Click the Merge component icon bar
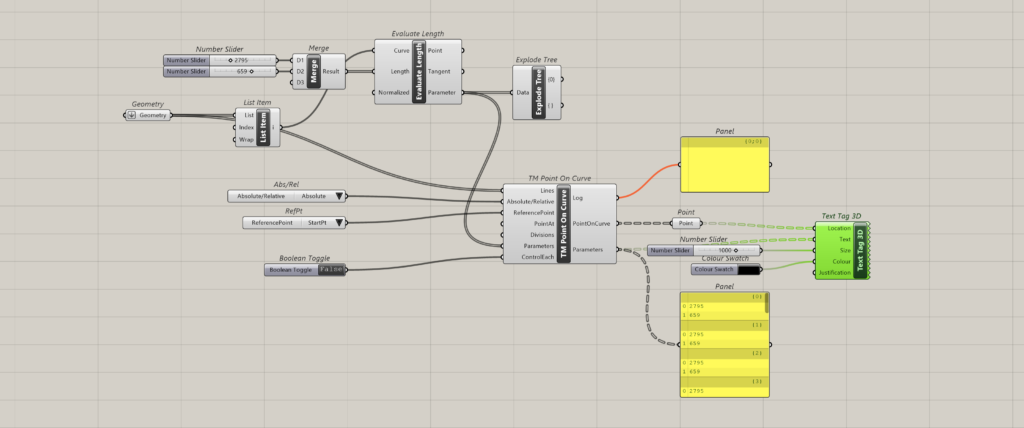 click(313, 71)
